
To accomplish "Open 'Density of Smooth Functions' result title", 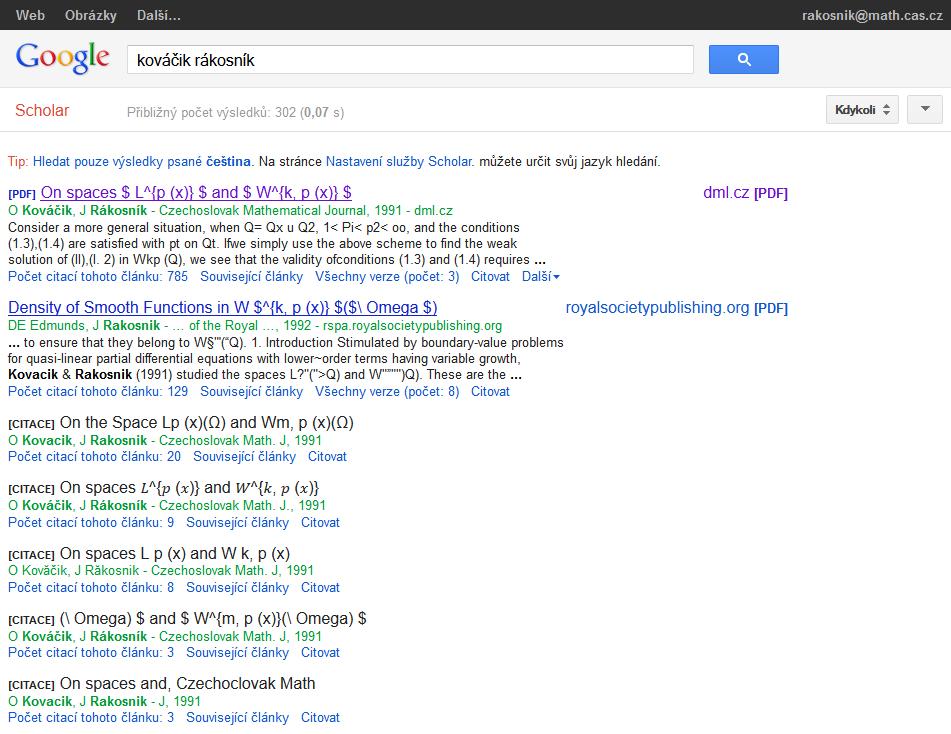I will (x=223, y=308).
